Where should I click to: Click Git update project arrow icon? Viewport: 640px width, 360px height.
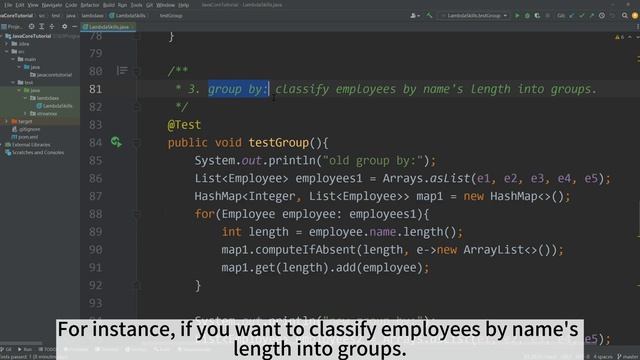(571, 16)
